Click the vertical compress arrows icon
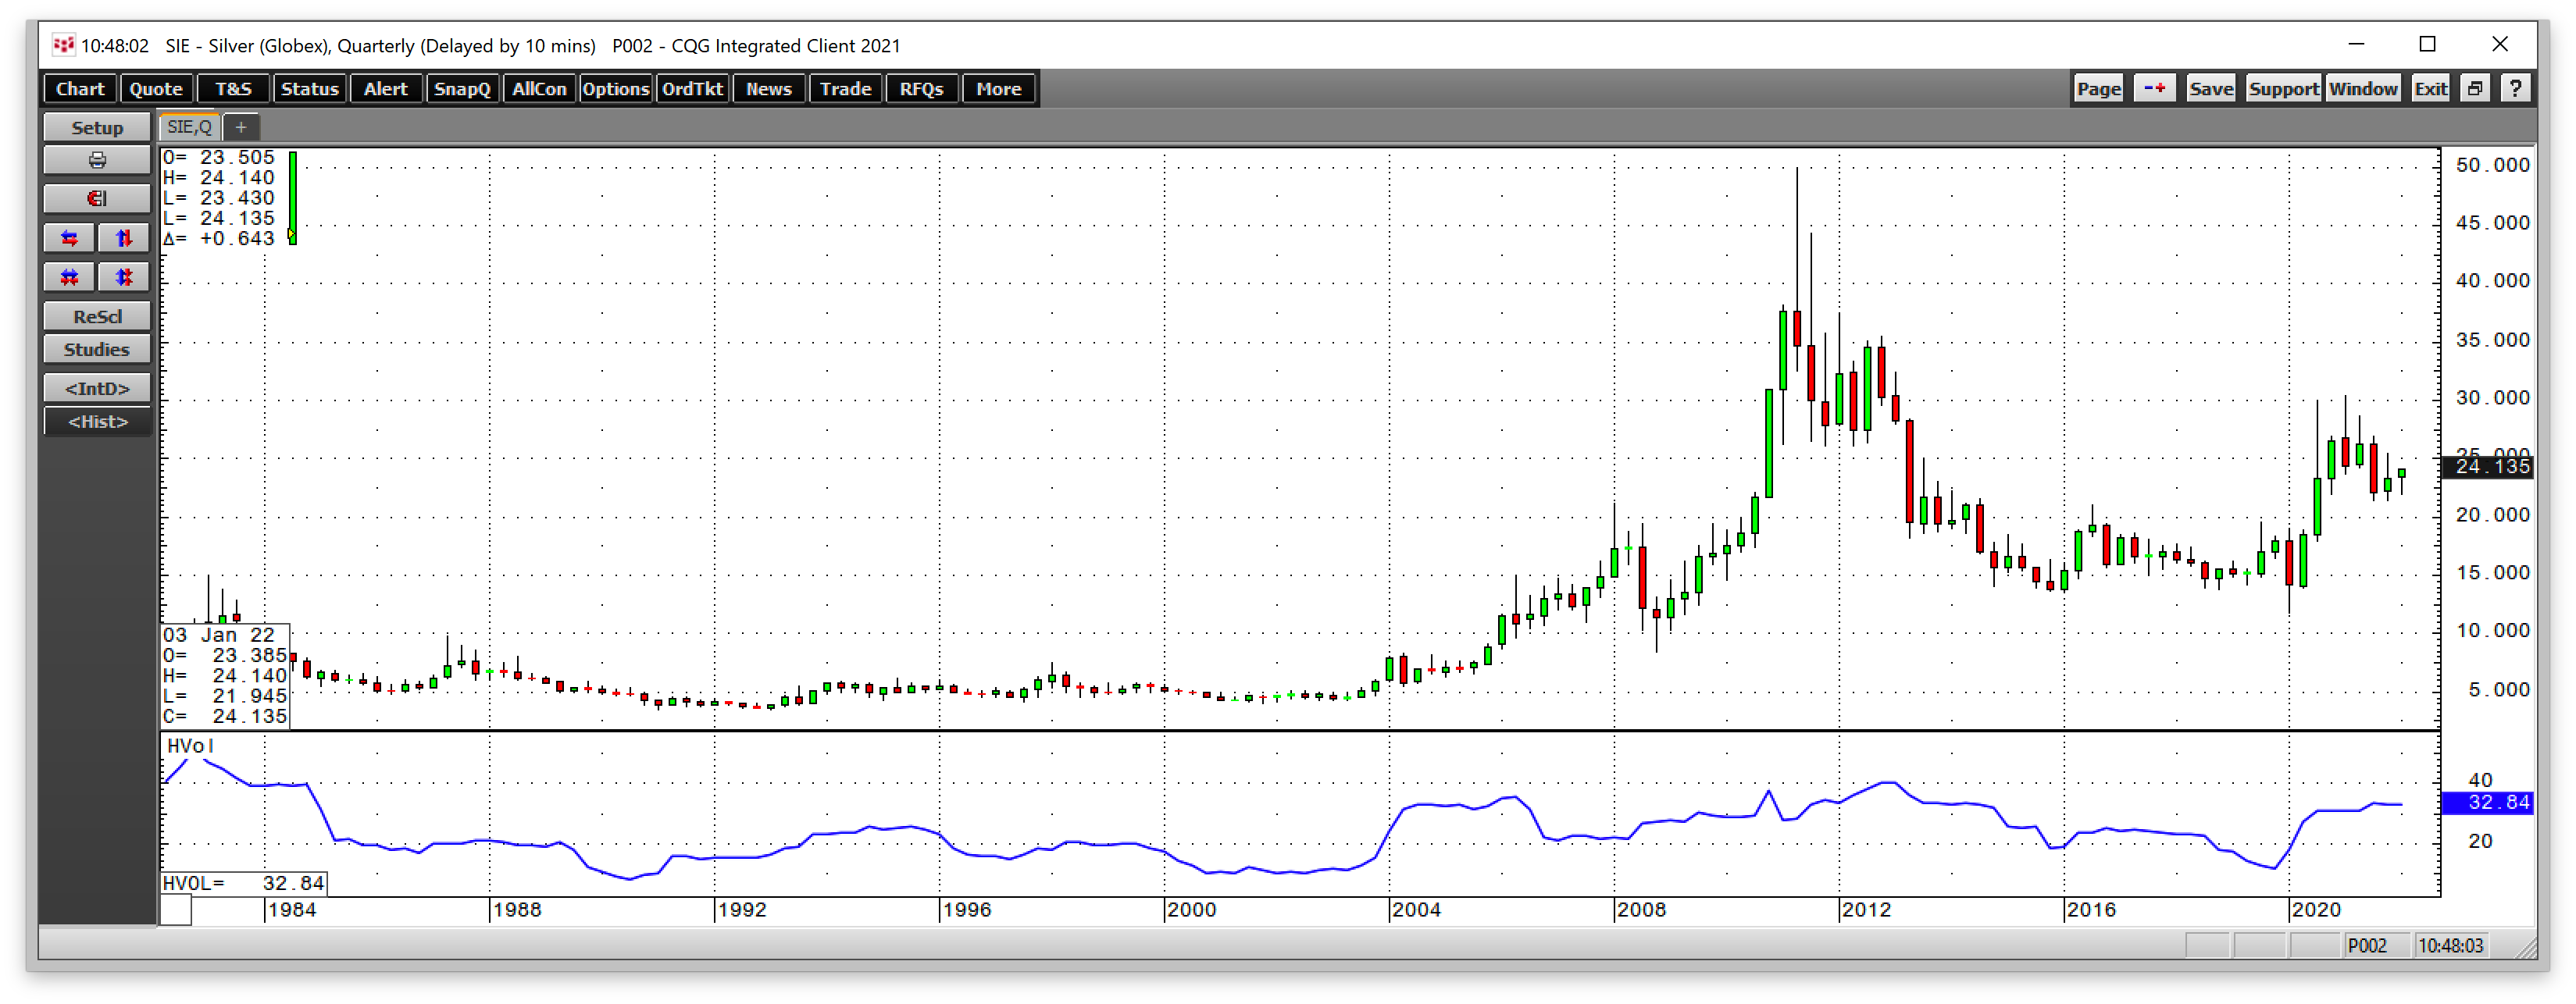 pyautogui.click(x=124, y=277)
